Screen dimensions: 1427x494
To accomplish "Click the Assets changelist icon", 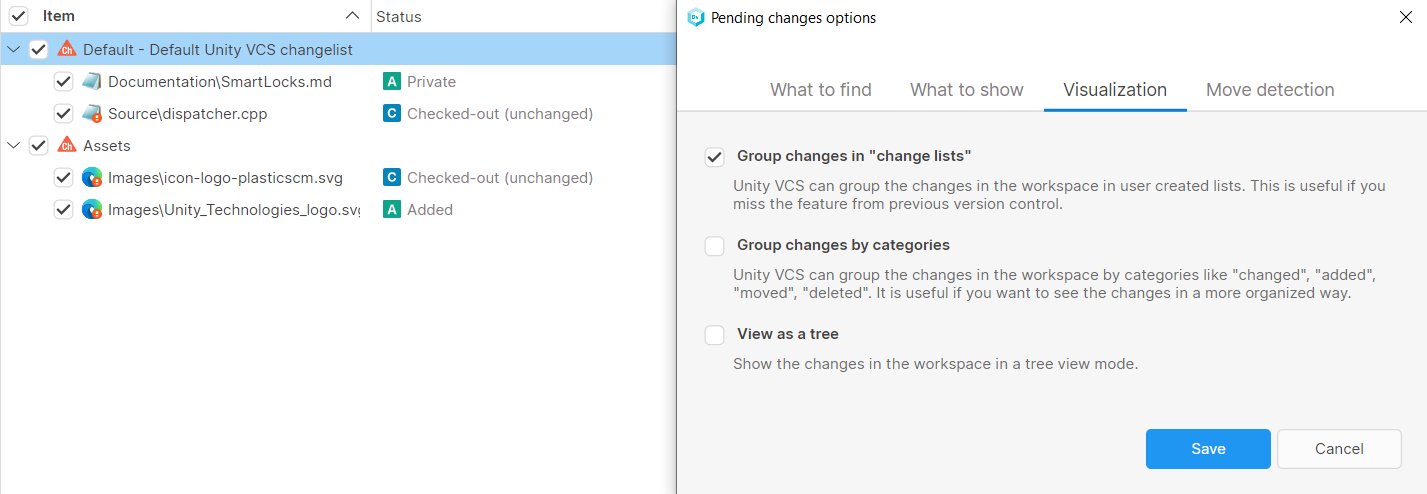I will 67,145.
